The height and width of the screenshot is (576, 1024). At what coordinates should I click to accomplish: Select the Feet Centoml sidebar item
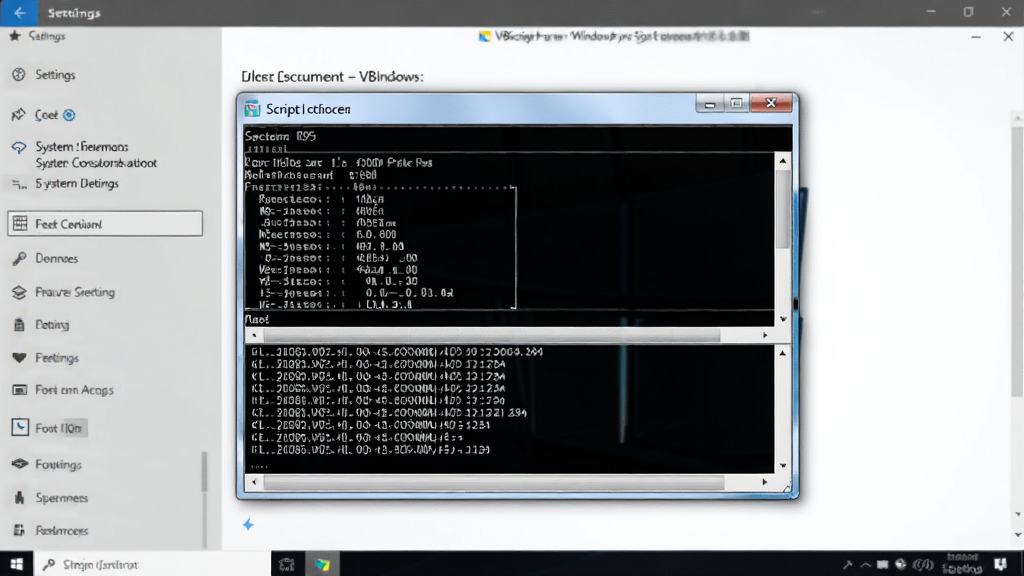coord(105,224)
